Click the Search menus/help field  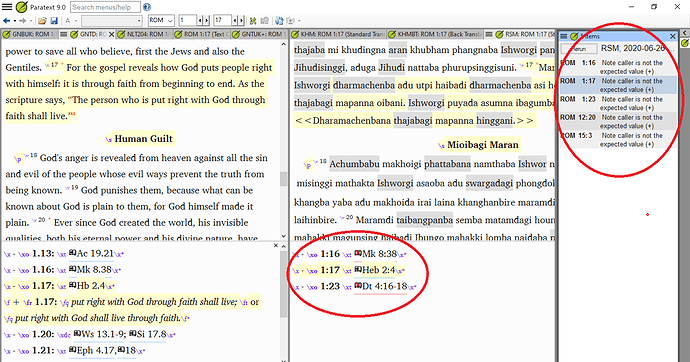105,7
